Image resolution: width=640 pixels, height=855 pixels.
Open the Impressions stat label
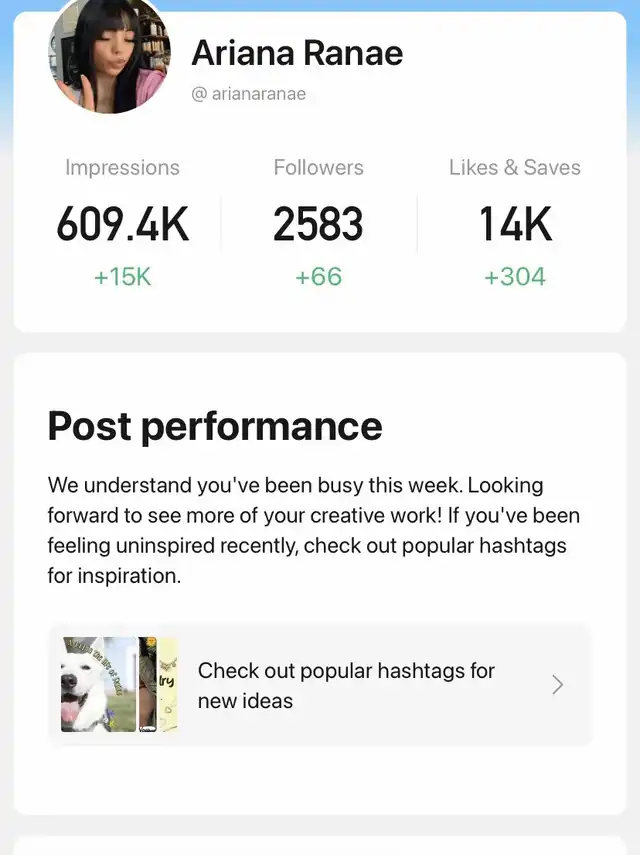(x=122, y=168)
